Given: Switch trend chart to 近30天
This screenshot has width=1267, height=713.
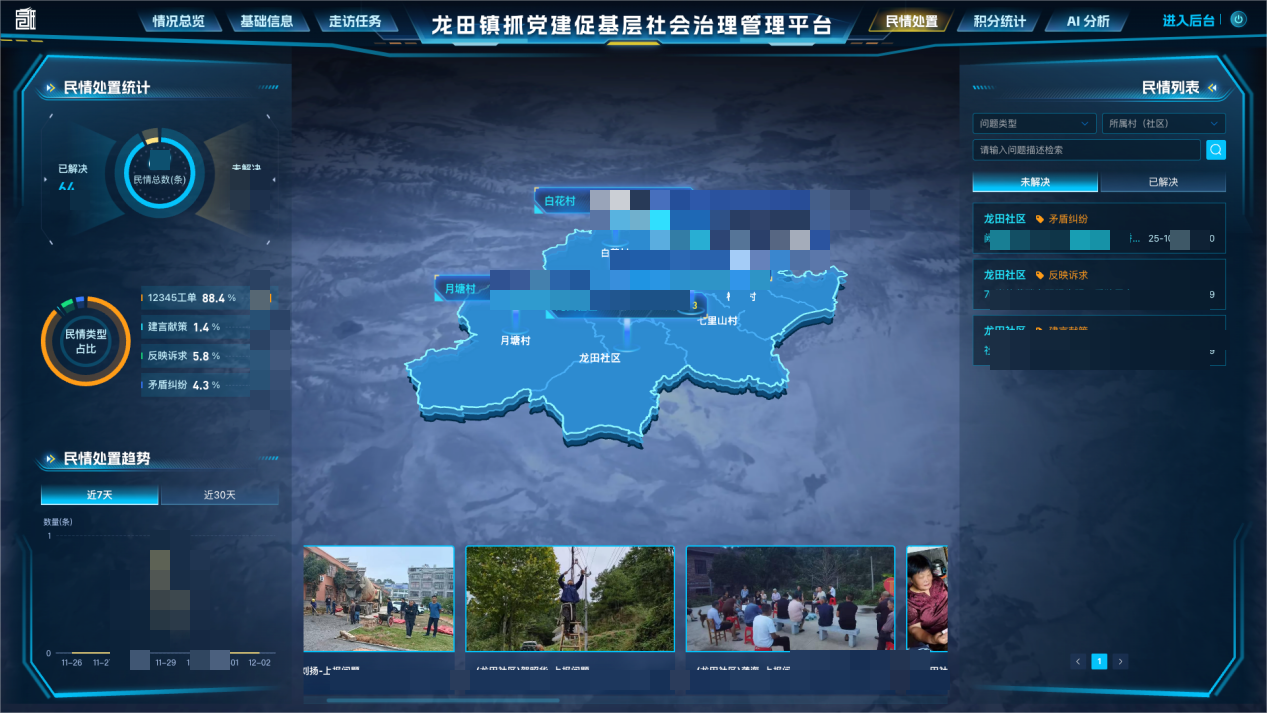Looking at the screenshot, I should coord(219,495).
